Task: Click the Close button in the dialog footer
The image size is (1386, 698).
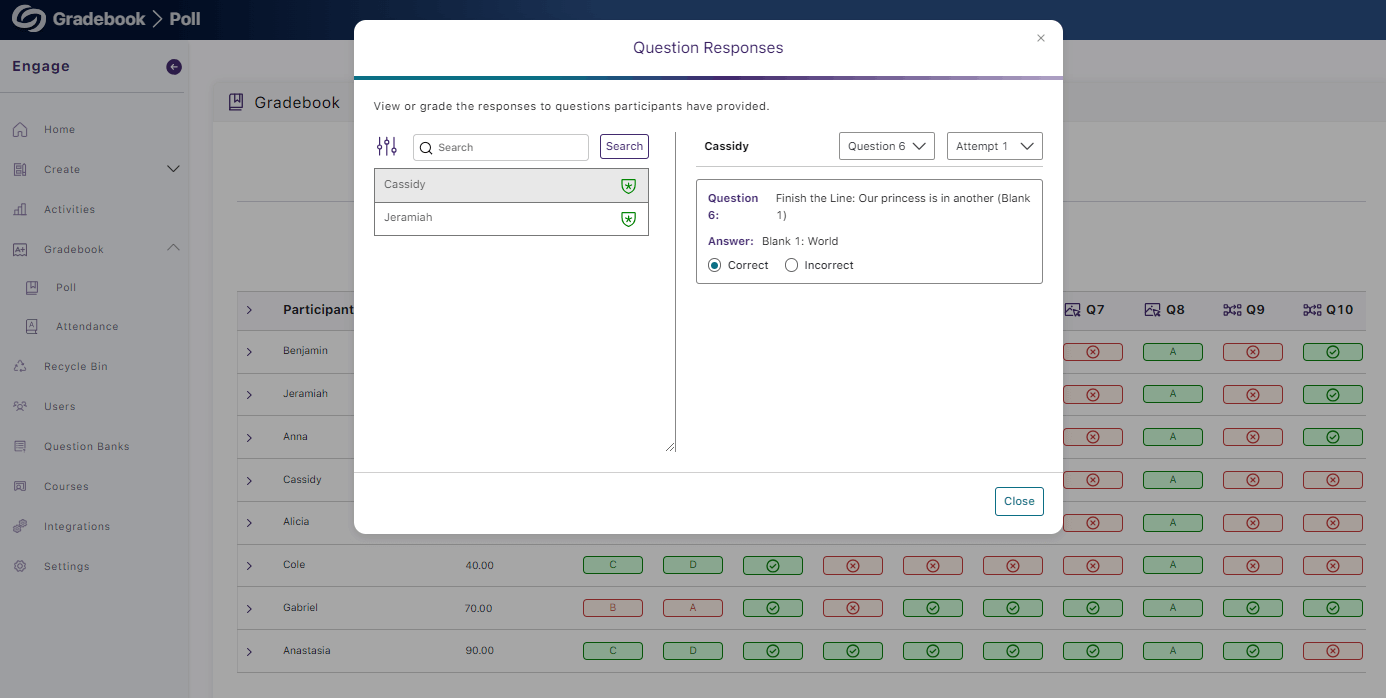Action: pyautogui.click(x=1019, y=502)
